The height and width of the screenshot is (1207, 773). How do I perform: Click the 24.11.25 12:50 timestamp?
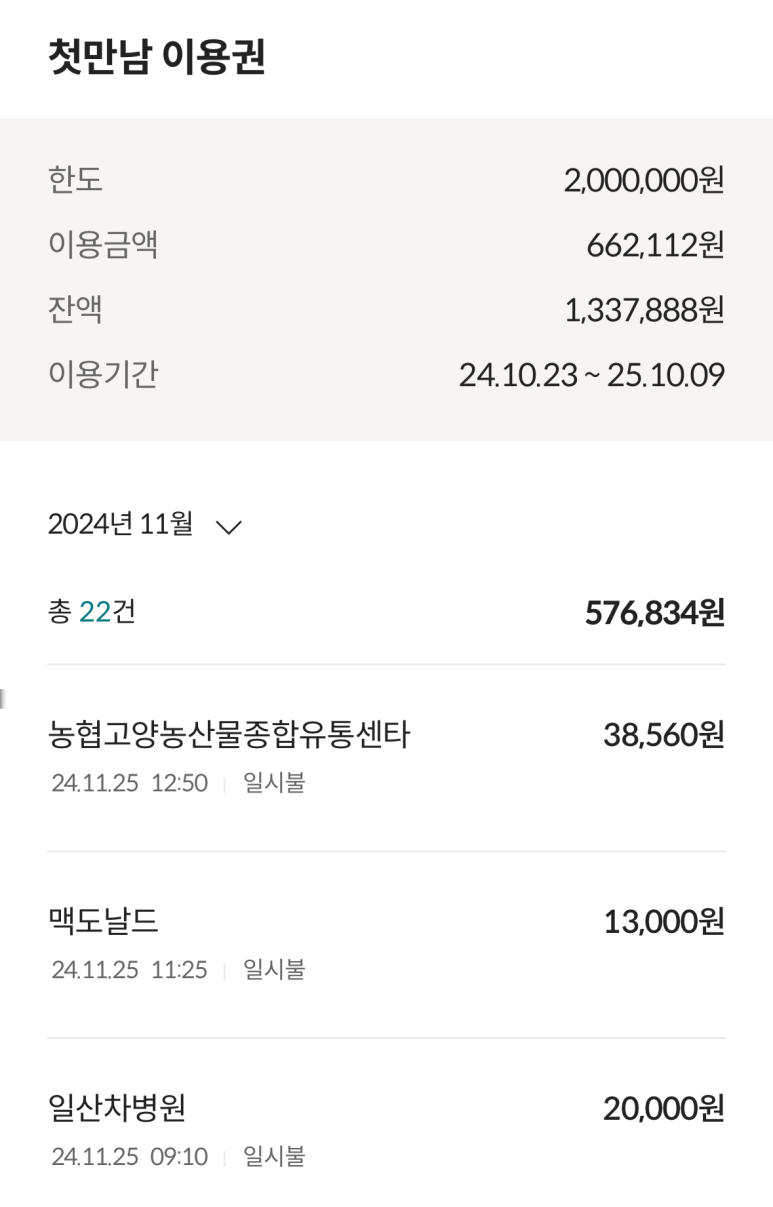point(129,783)
